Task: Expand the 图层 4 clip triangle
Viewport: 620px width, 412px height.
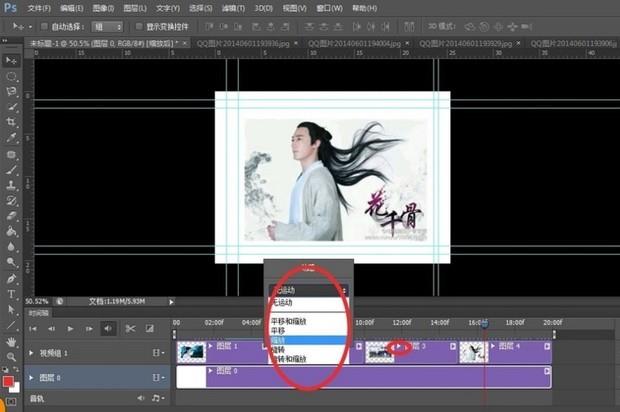Action: 493,346
